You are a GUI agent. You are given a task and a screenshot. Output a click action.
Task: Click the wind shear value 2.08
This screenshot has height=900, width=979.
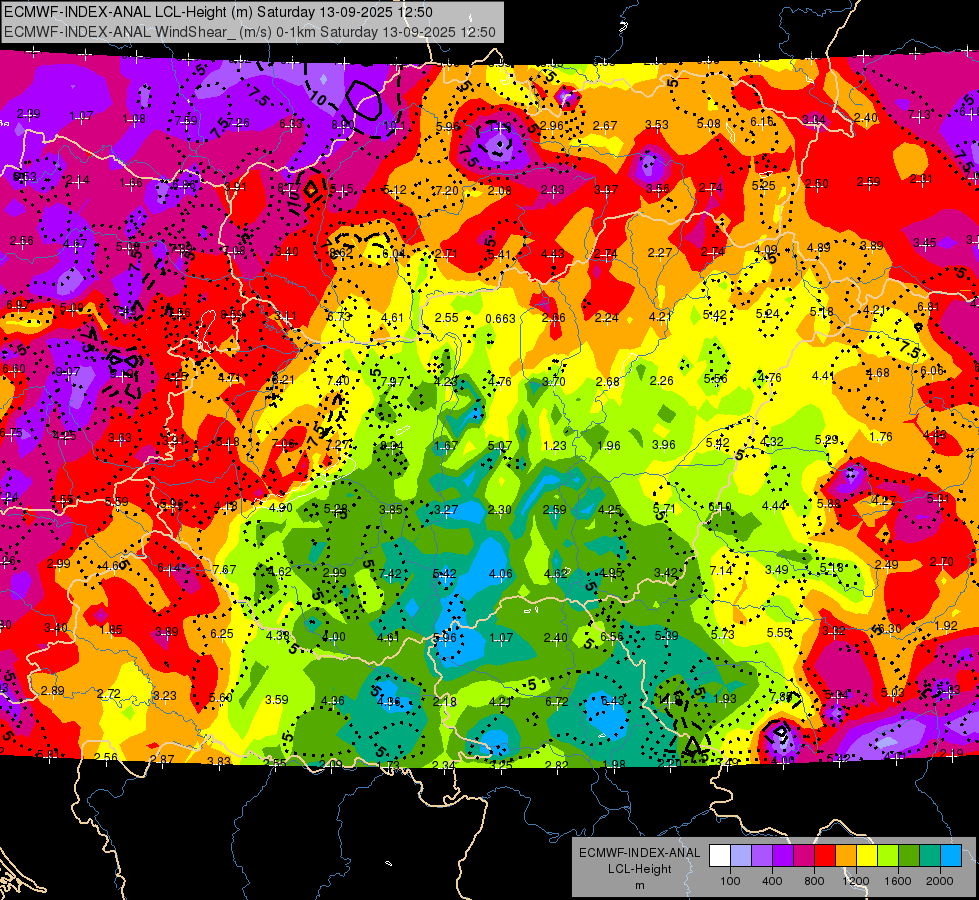tap(499, 190)
